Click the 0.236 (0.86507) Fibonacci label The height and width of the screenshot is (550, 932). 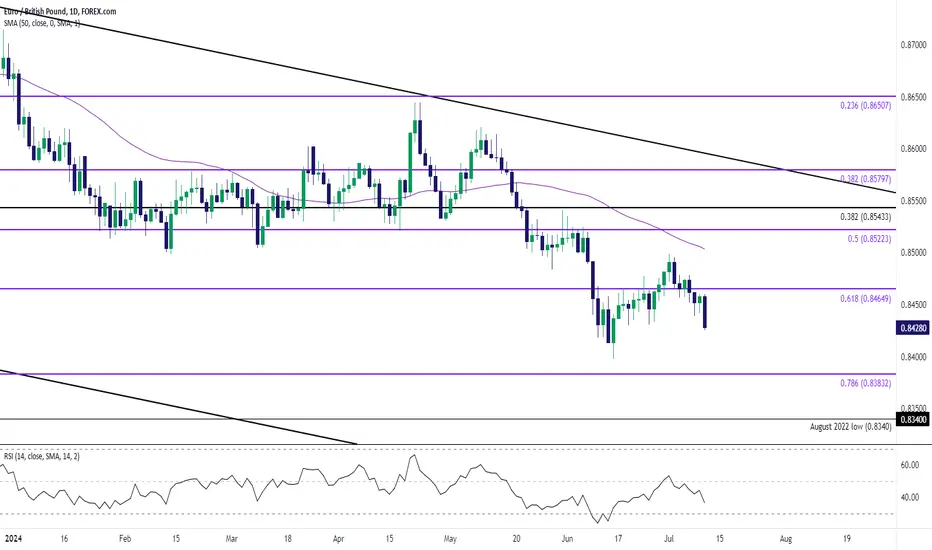pyautogui.click(x=865, y=105)
